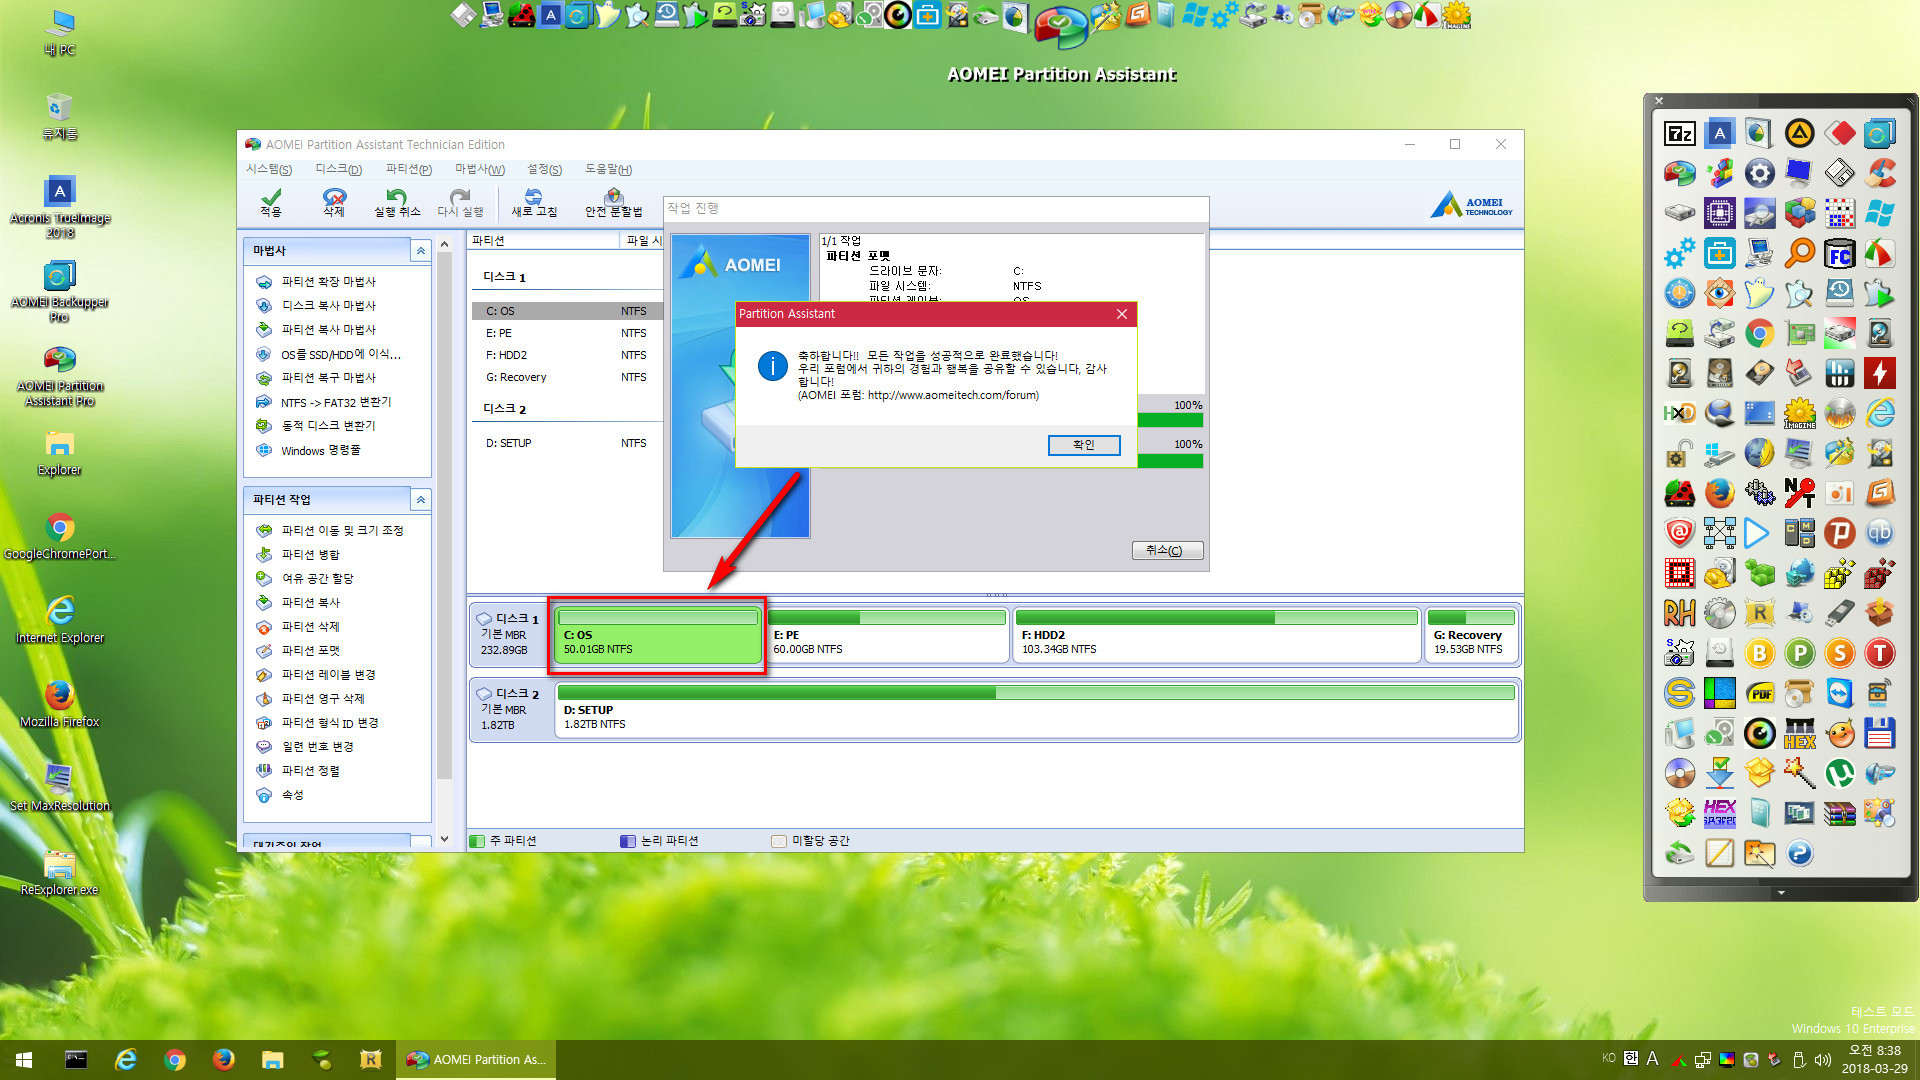The image size is (1920, 1080).
Task: Open ReExplorer.exe desktop icon
Action: point(60,872)
